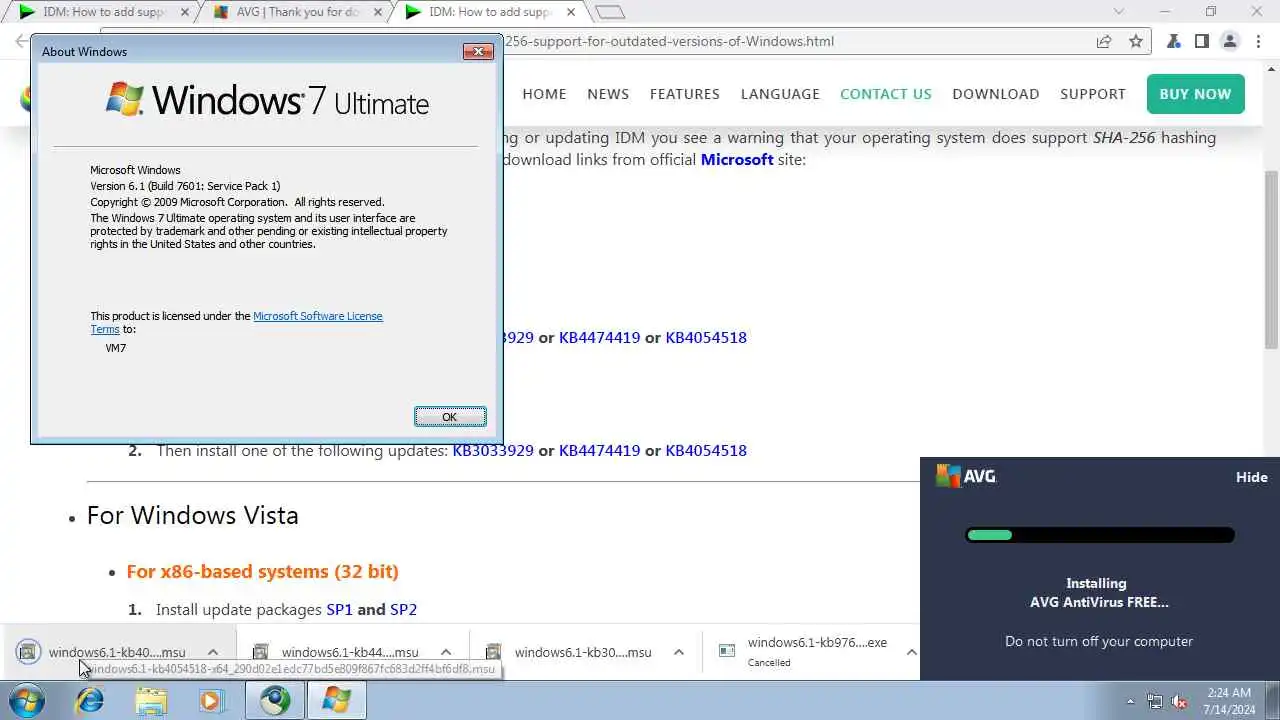Launch Windows Media Player from taskbar
1280x720 pixels.
[211, 700]
